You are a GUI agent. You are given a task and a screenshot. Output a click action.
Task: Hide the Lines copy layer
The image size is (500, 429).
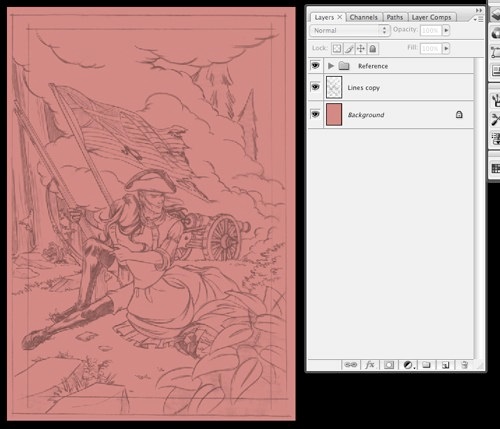[315, 87]
